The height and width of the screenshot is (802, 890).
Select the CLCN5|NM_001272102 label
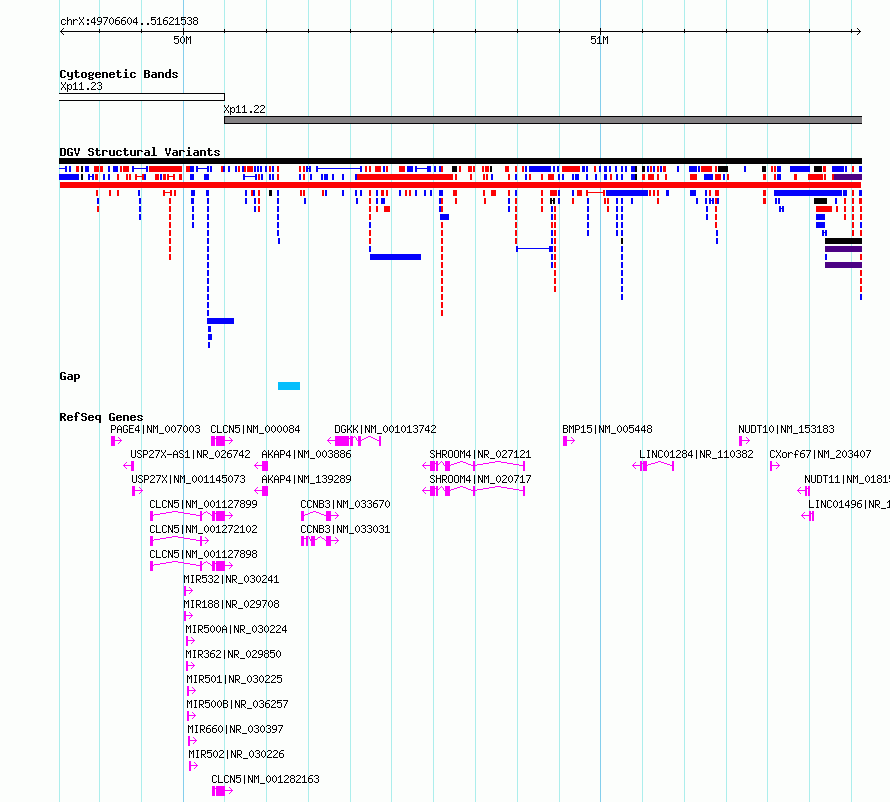pos(203,529)
